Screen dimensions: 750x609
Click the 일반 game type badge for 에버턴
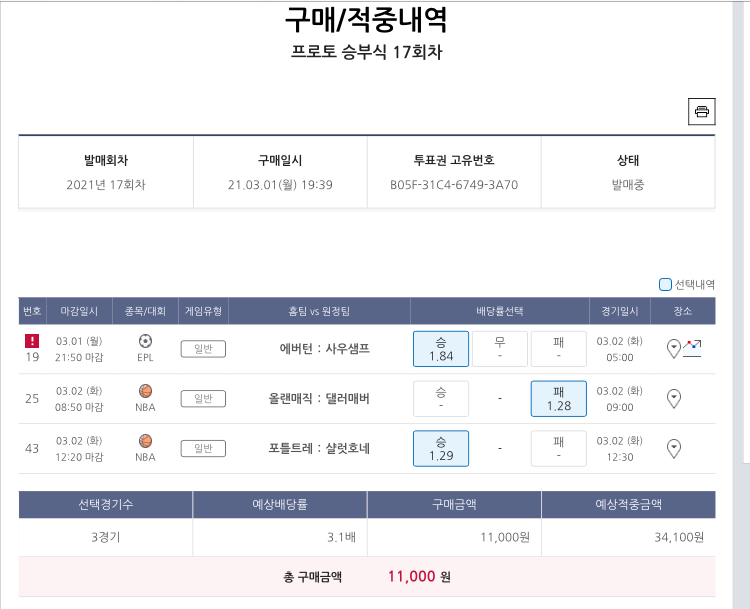[x=203, y=349]
